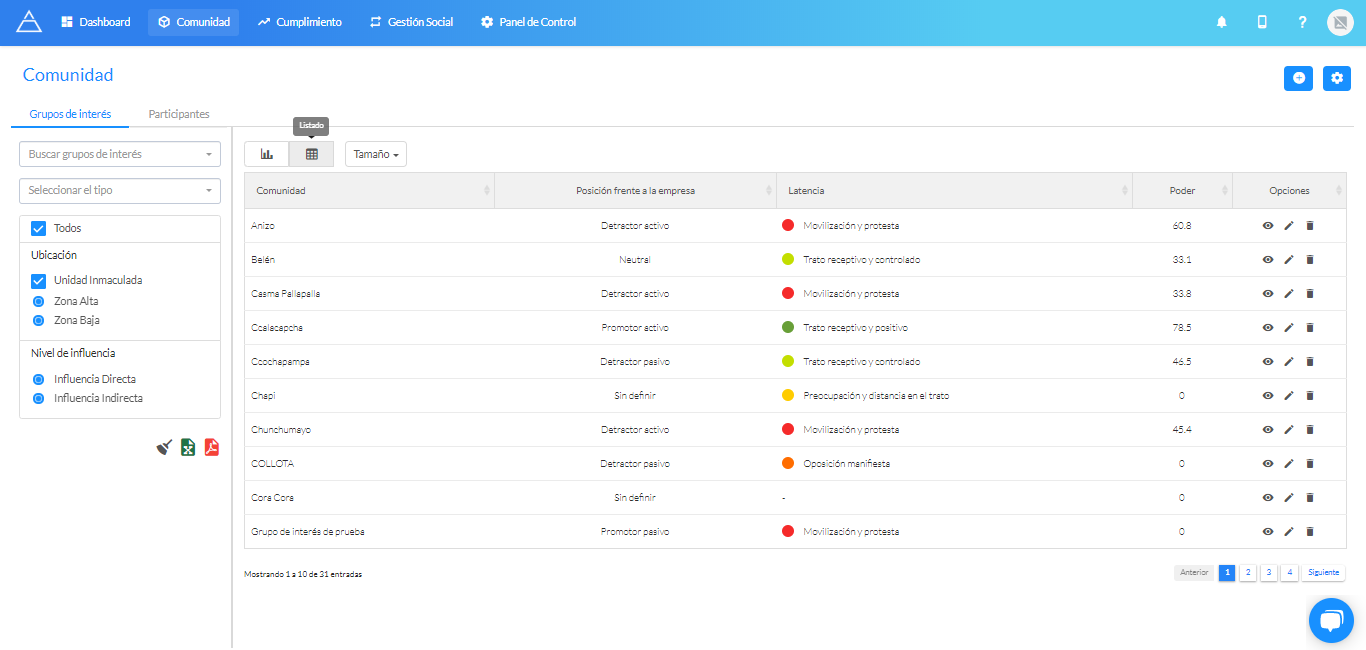Viewport: 1366px width, 650px height.
Task: Switch to Participantes tab
Action: [179, 114]
